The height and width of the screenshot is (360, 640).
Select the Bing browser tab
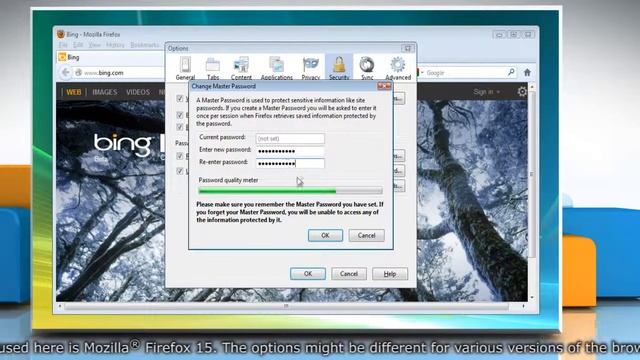tap(110, 57)
